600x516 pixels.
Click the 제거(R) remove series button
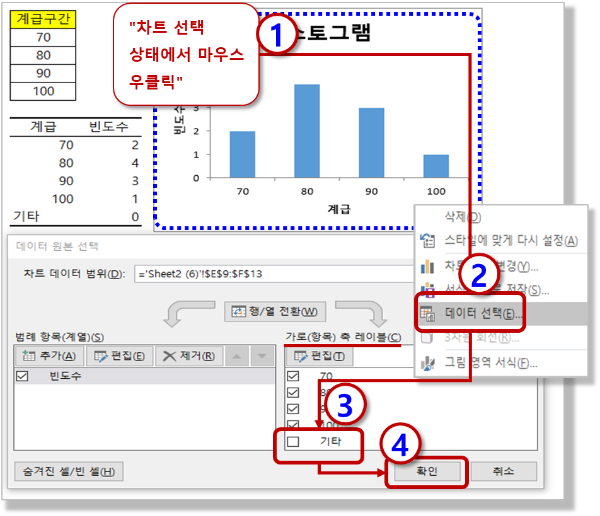pyautogui.click(x=189, y=356)
